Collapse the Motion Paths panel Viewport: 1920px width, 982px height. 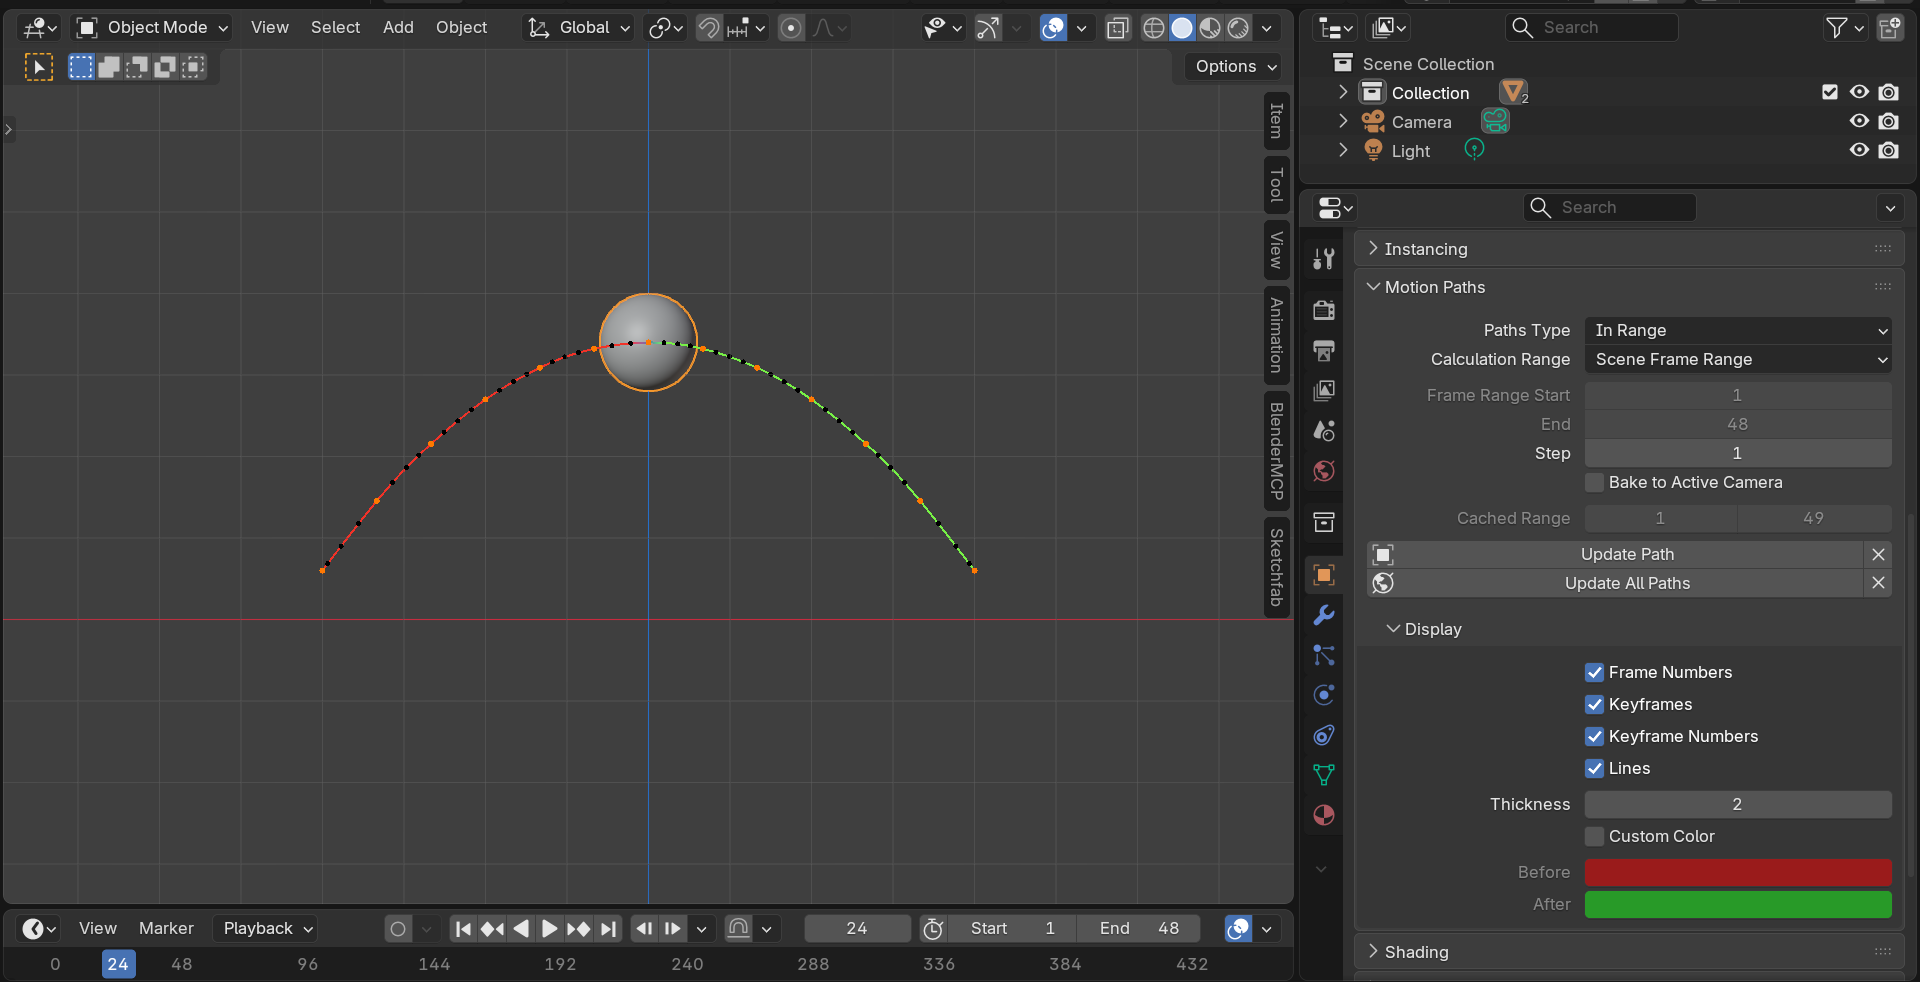(1373, 286)
